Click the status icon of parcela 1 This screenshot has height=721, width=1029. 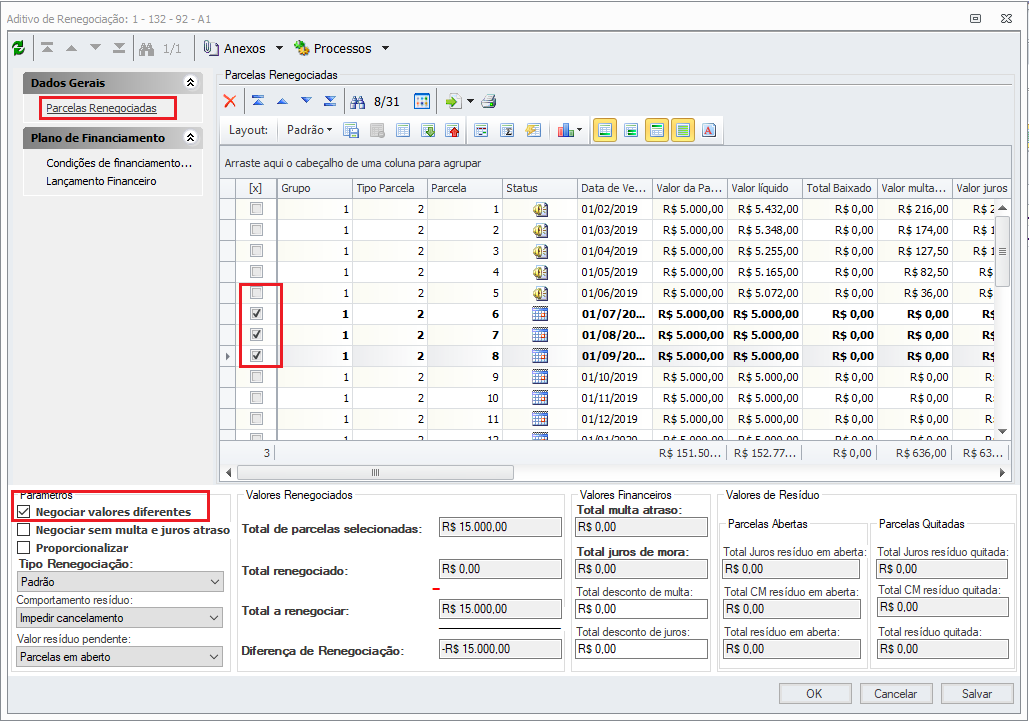(x=540, y=209)
